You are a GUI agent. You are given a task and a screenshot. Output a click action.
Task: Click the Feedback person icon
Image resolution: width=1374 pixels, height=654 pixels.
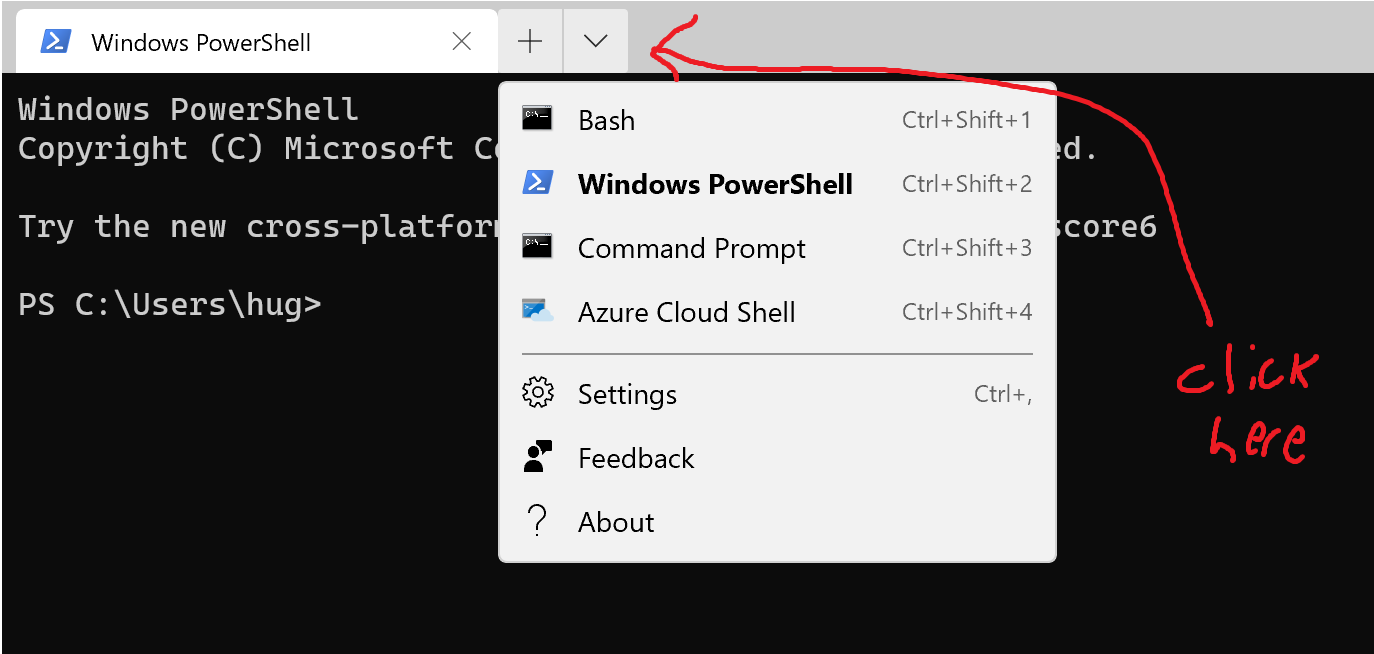[537, 458]
